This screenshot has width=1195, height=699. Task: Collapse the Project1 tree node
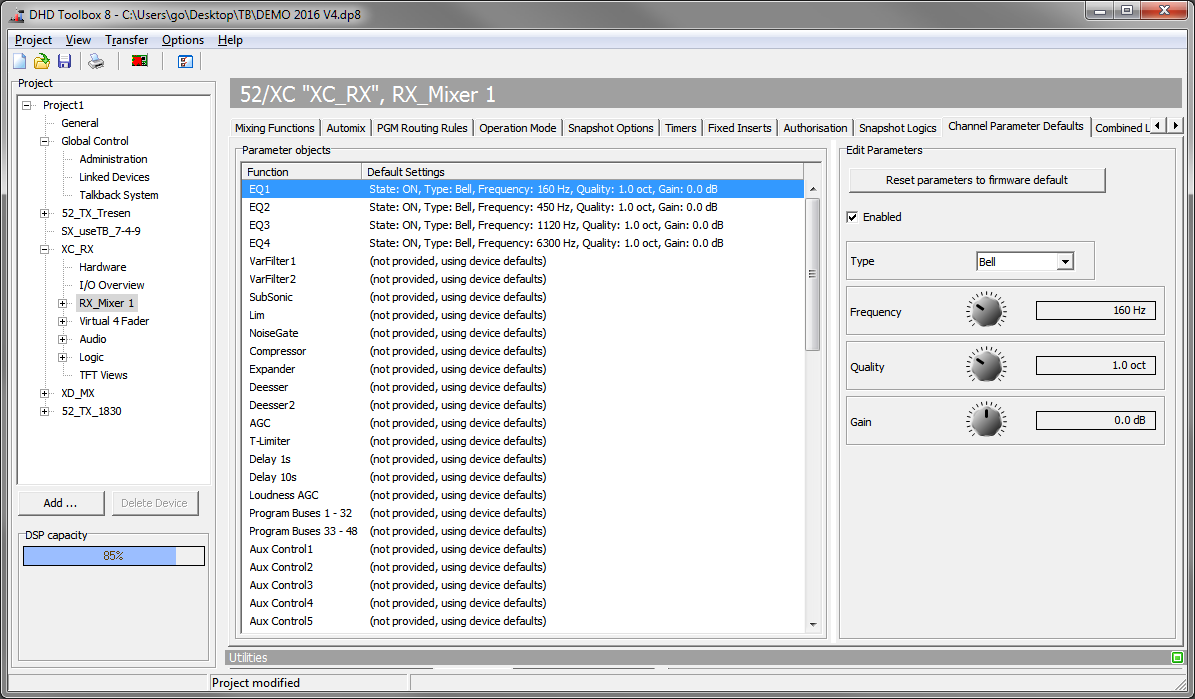point(28,104)
